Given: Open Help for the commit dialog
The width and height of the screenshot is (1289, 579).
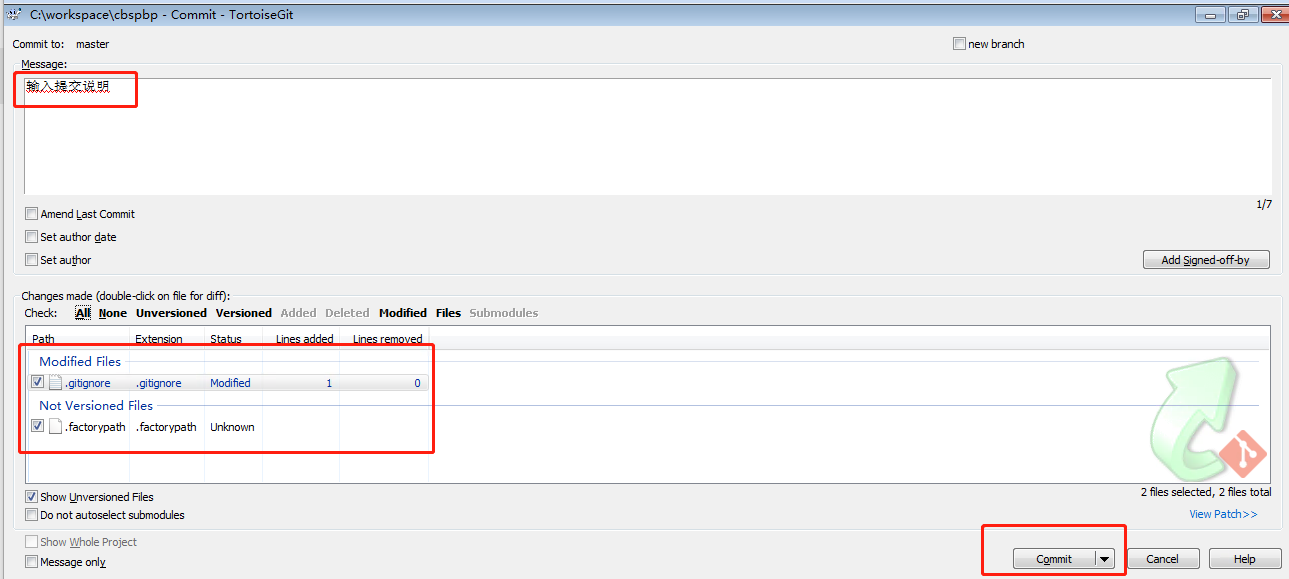Looking at the screenshot, I should [x=1245, y=559].
